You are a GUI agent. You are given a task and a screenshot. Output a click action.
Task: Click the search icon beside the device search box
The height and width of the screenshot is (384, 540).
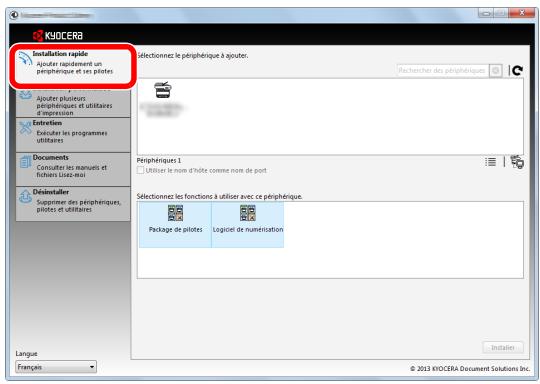coord(496,71)
